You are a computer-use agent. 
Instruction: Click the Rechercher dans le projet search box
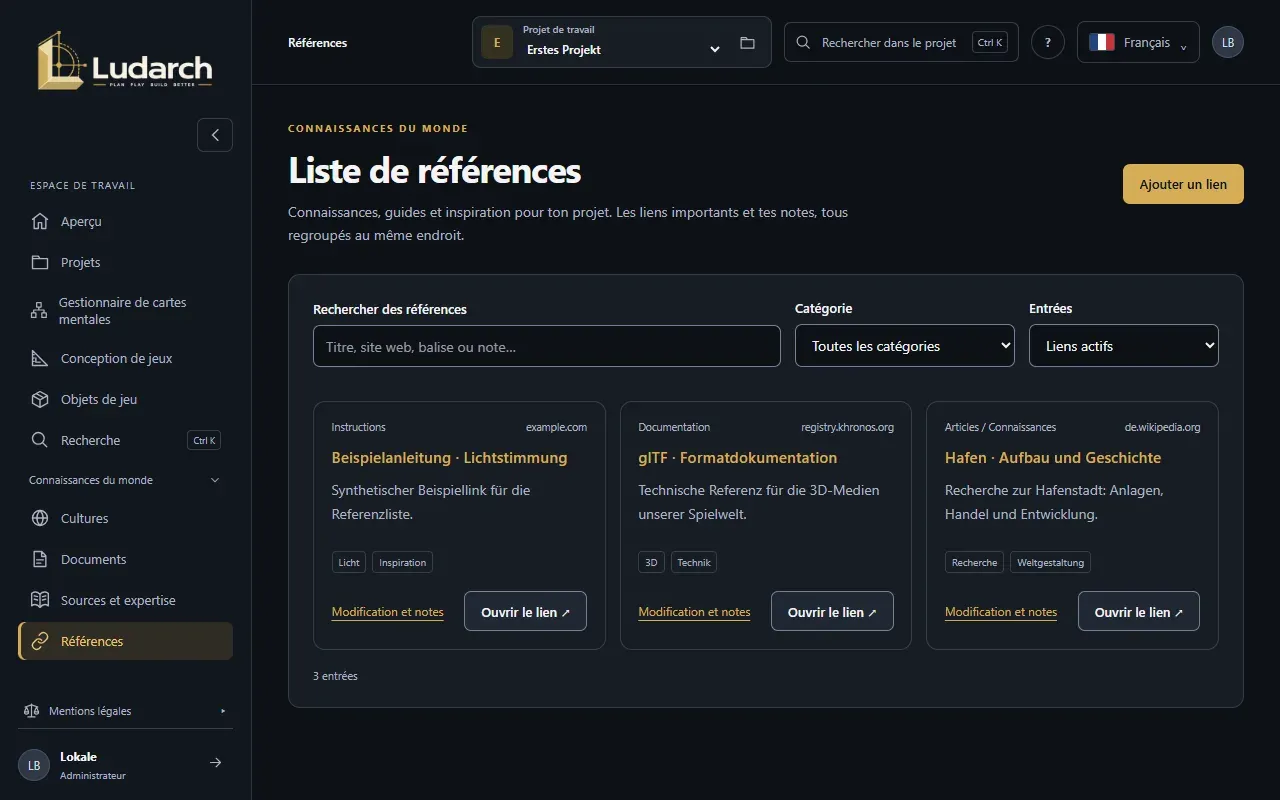point(901,42)
